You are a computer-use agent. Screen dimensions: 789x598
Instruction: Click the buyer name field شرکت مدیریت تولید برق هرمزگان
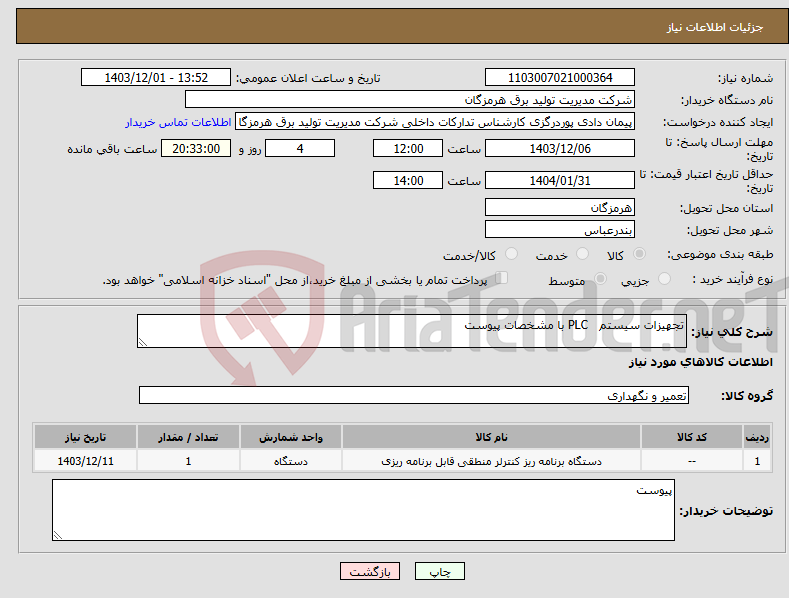[x=410, y=100]
